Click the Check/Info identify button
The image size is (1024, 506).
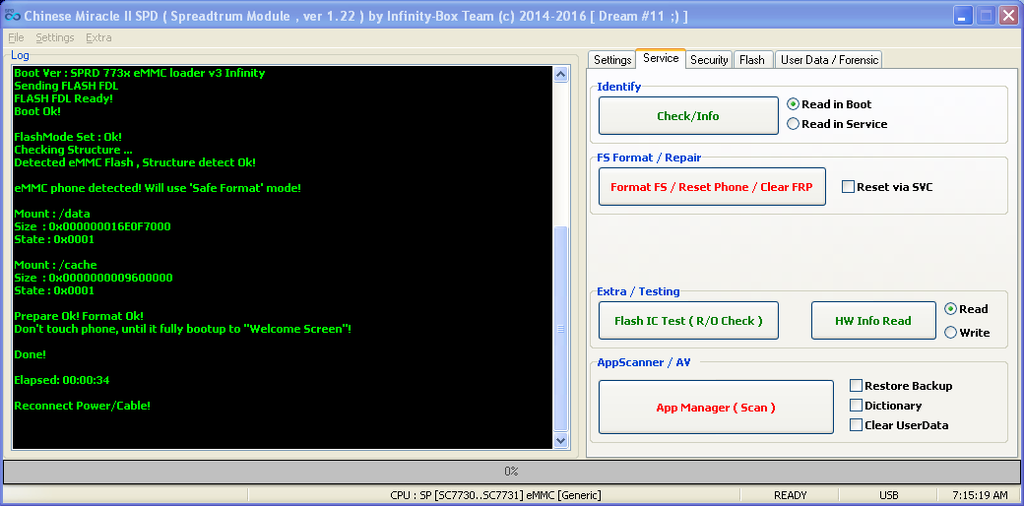pos(688,116)
